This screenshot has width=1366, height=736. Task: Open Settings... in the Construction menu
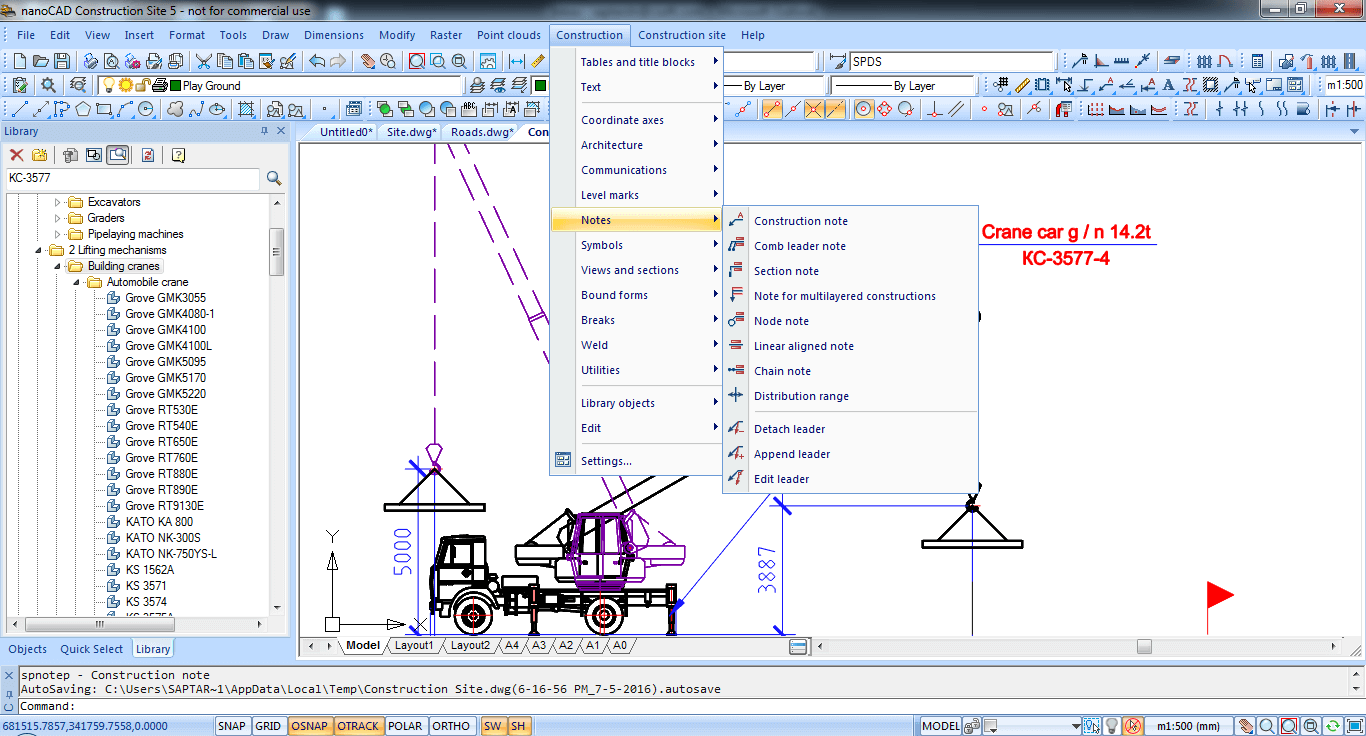pyautogui.click(x=606, y=461)
